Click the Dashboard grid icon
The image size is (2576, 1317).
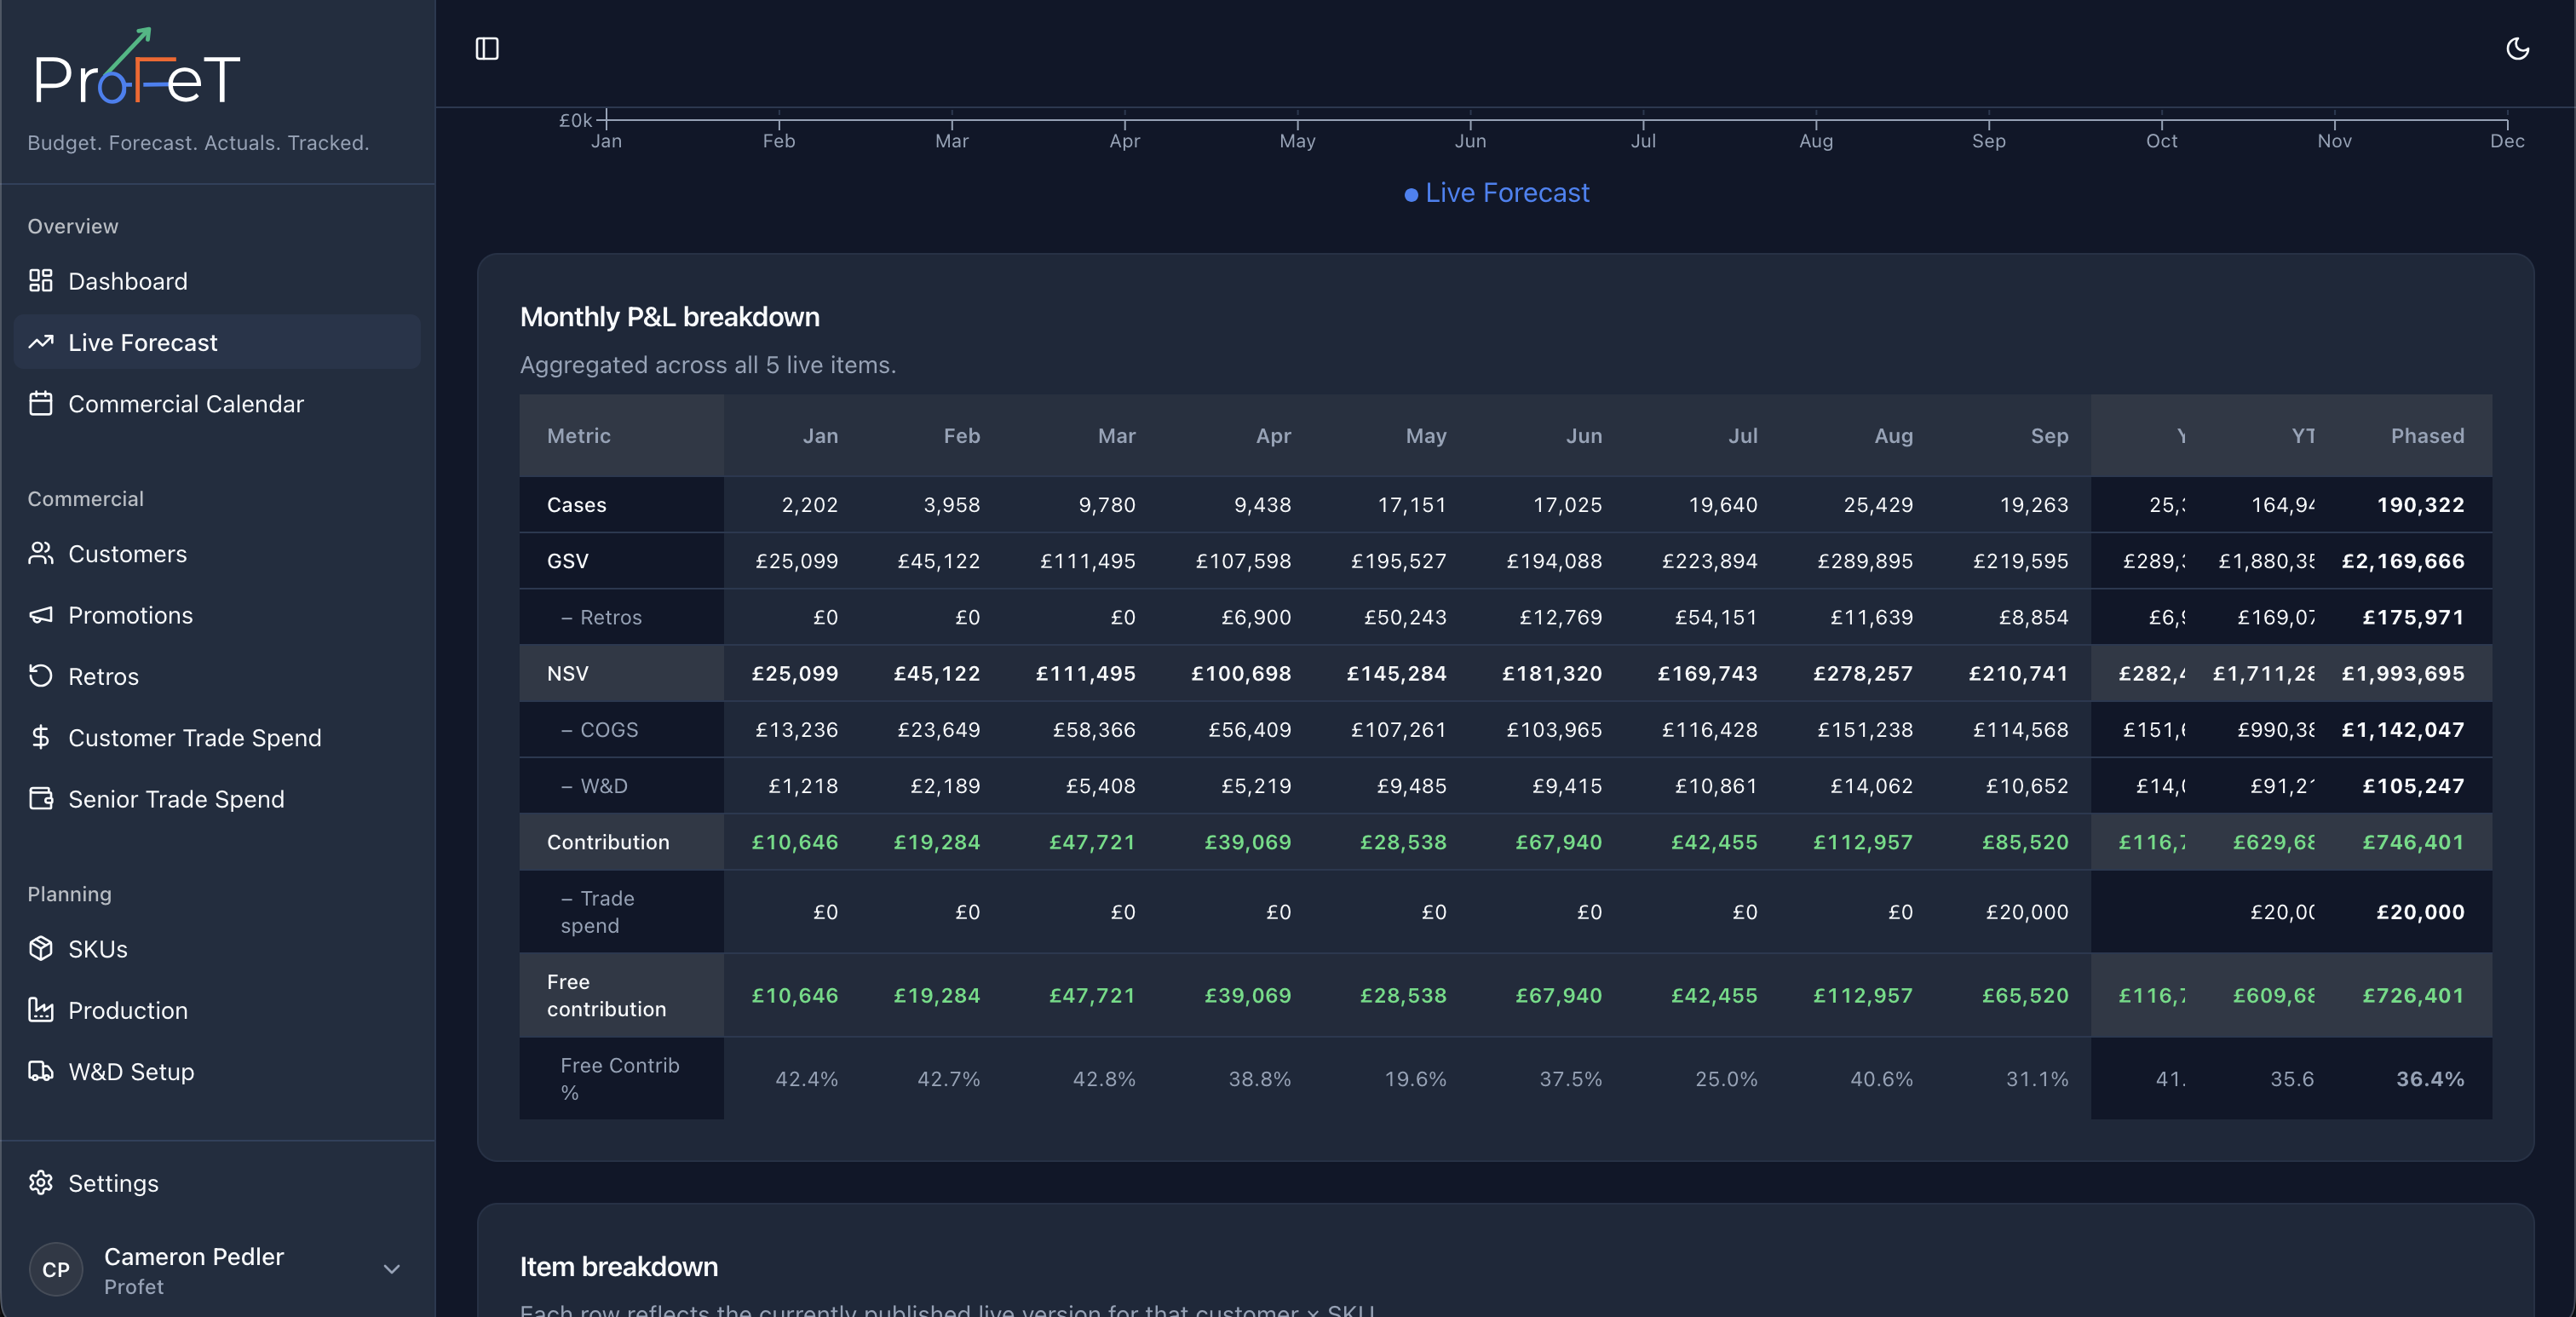click(41, 281)
